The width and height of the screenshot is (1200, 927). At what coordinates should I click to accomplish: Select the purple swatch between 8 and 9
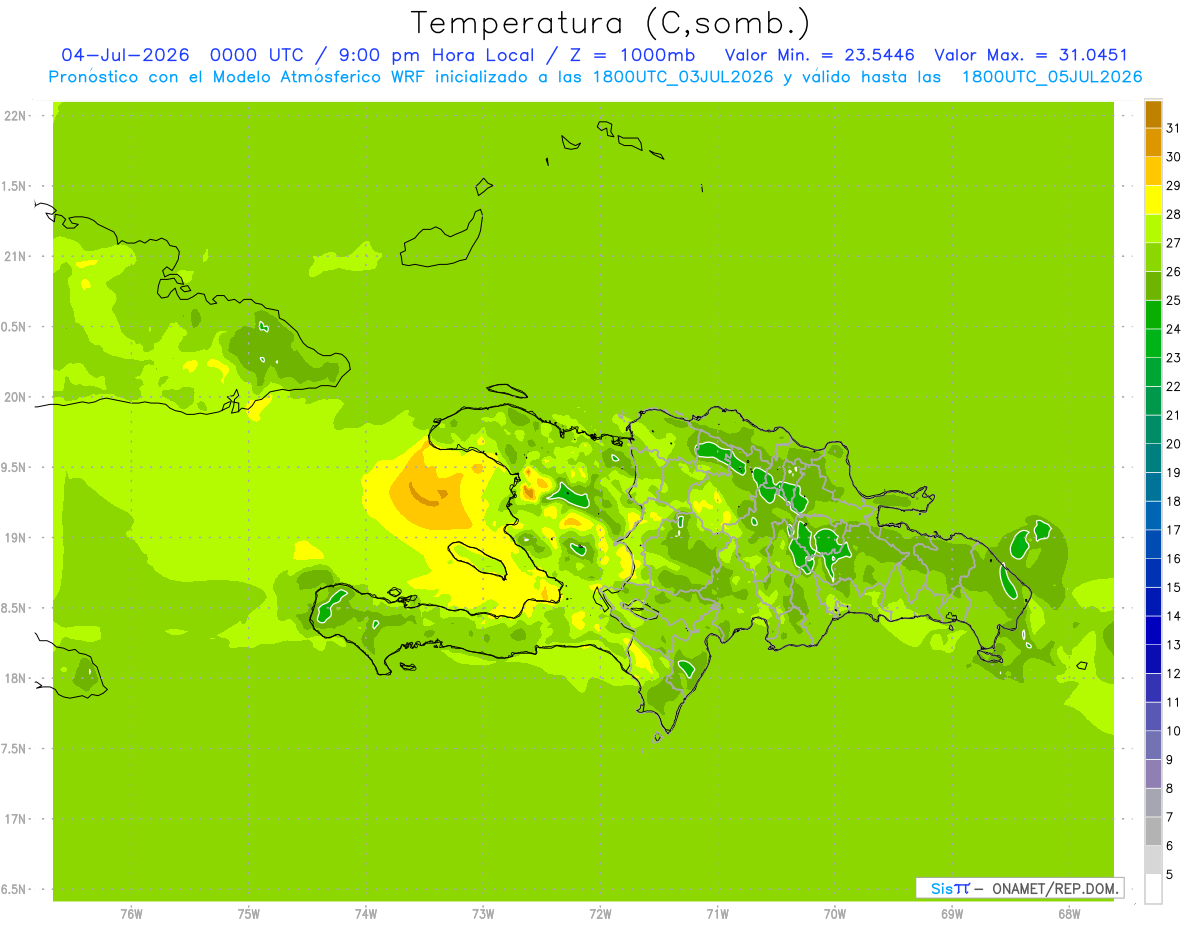coord(1153,774)
